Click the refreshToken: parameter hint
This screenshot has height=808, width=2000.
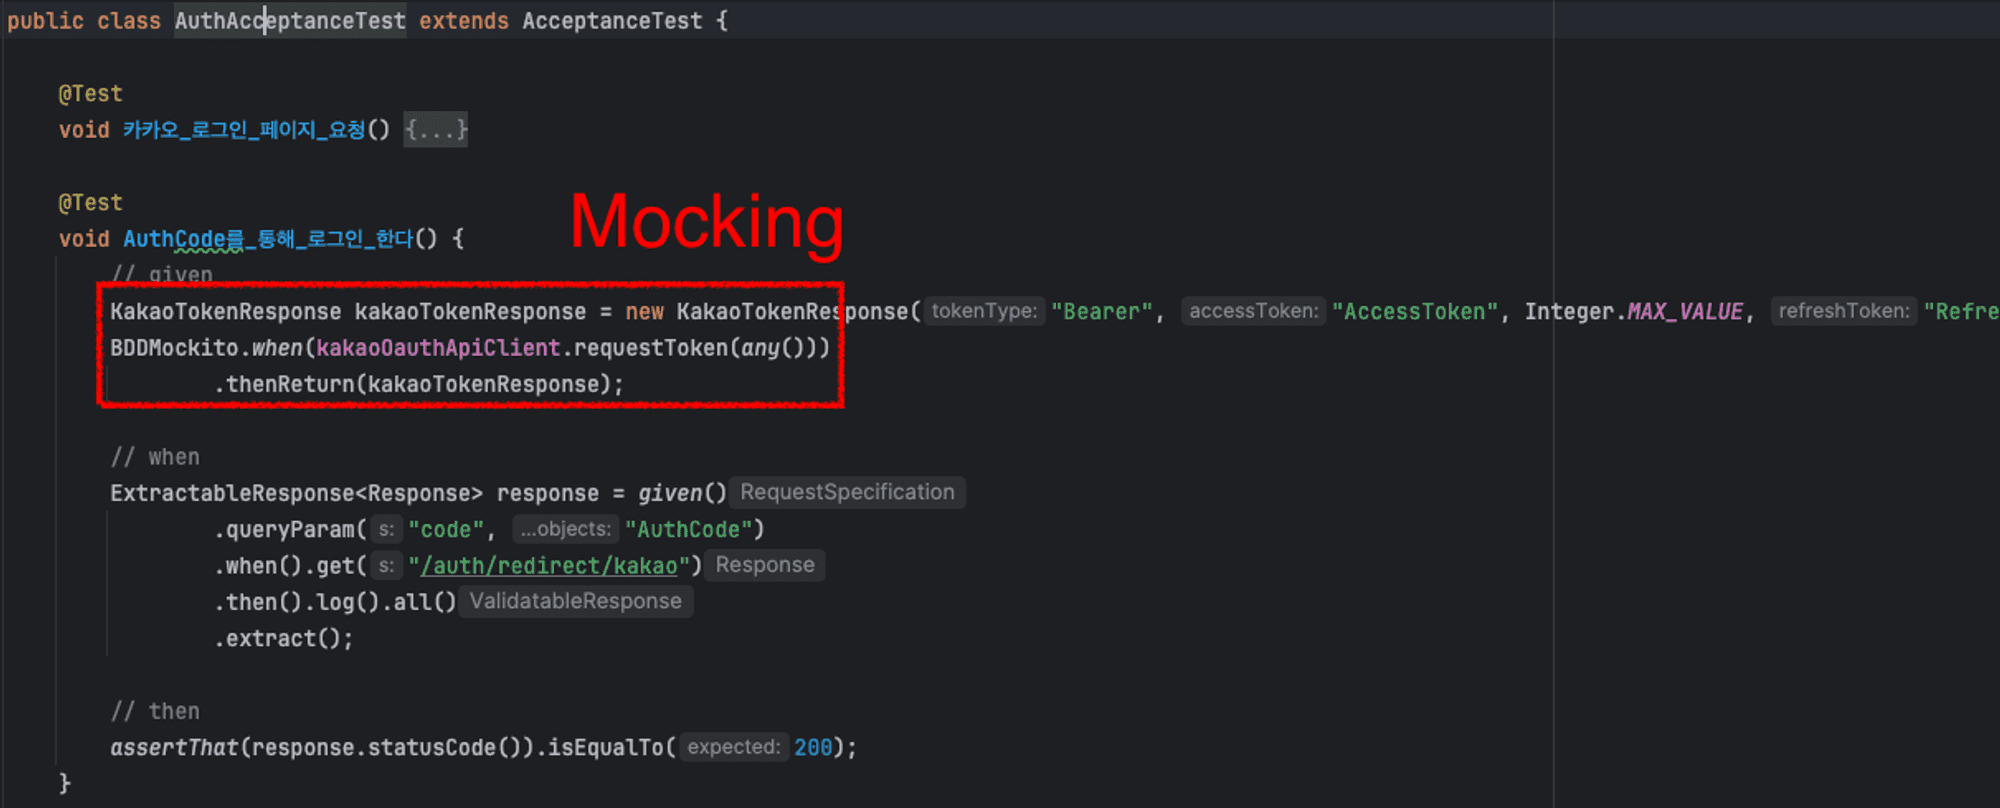point(1844,311)
